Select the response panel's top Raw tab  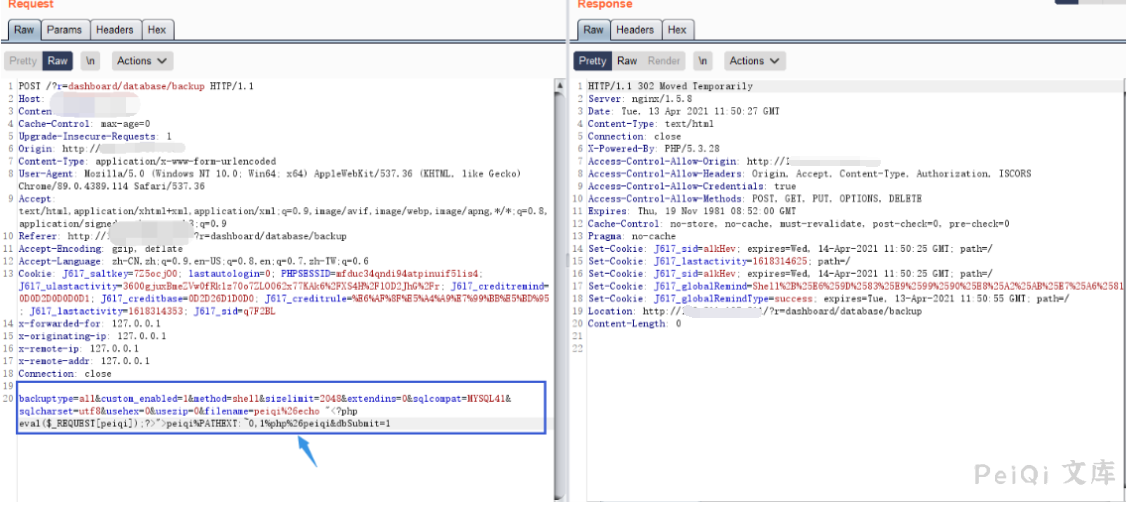pos(594,30)
